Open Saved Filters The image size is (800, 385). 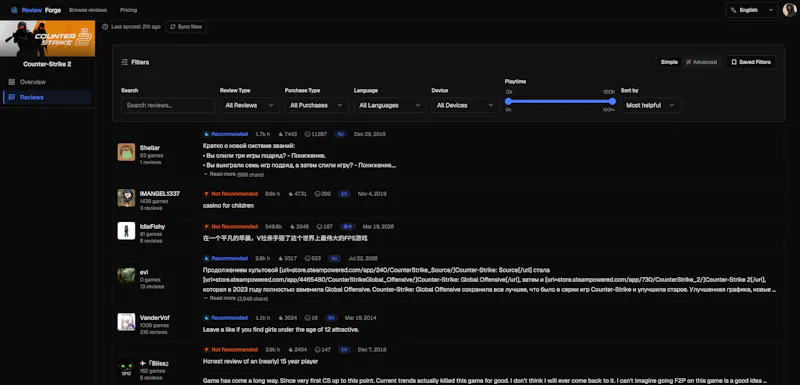pos(751,62)
